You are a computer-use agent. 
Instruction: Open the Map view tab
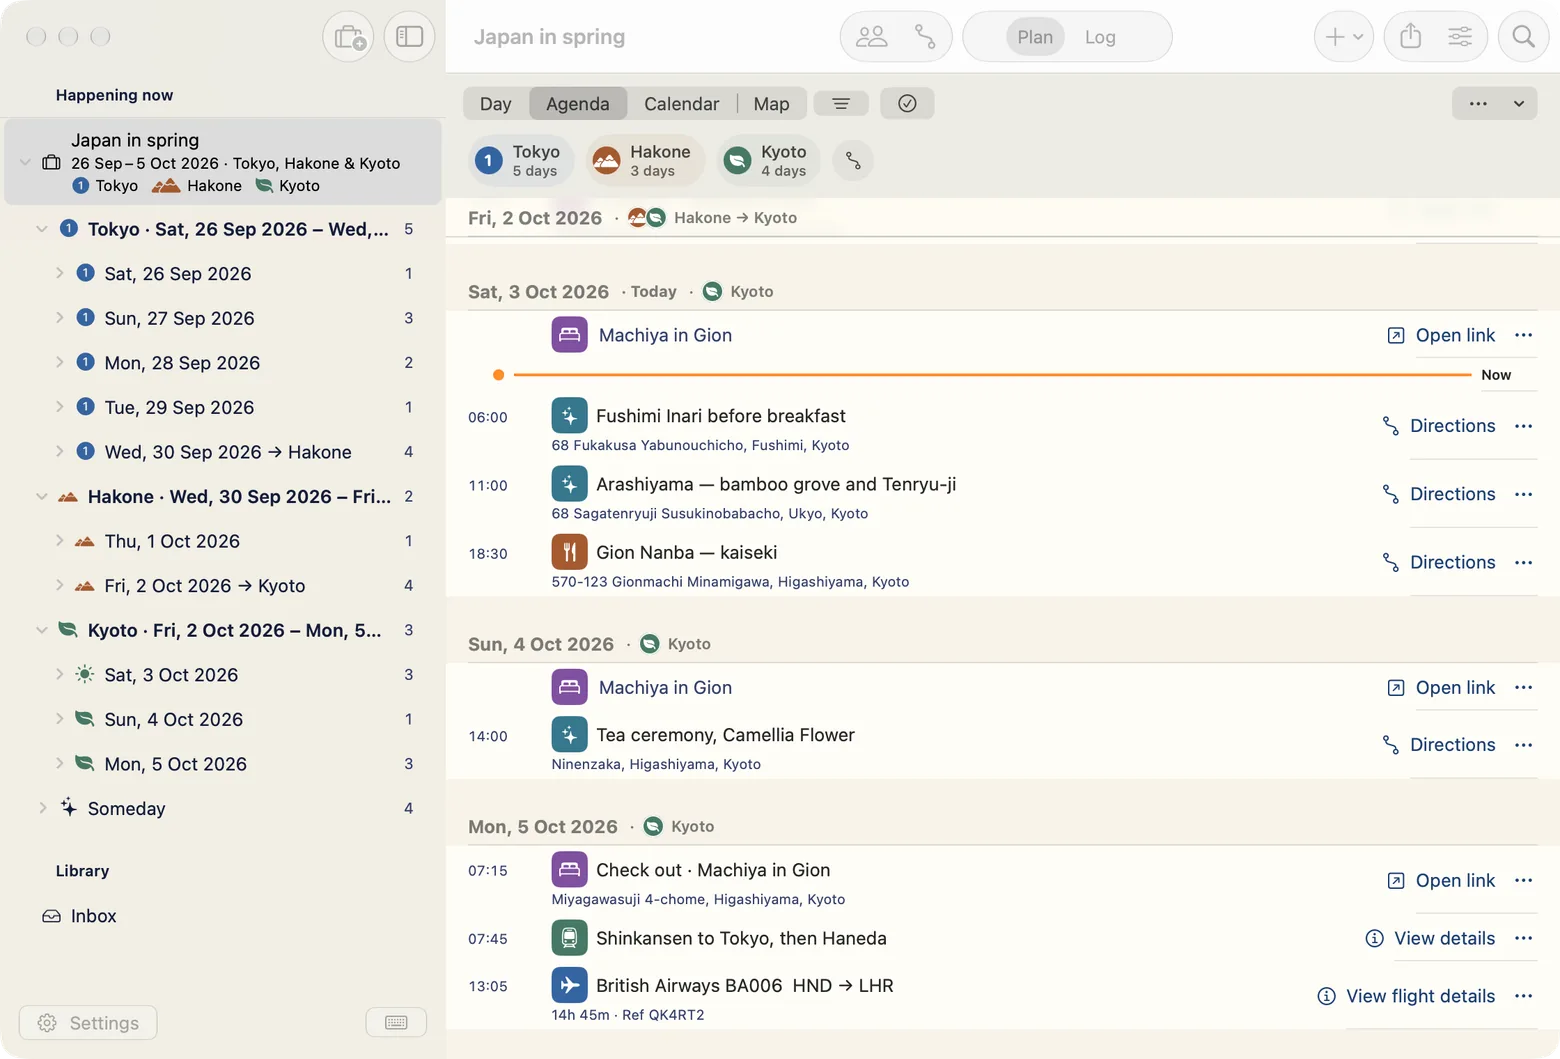coord(771,104)
